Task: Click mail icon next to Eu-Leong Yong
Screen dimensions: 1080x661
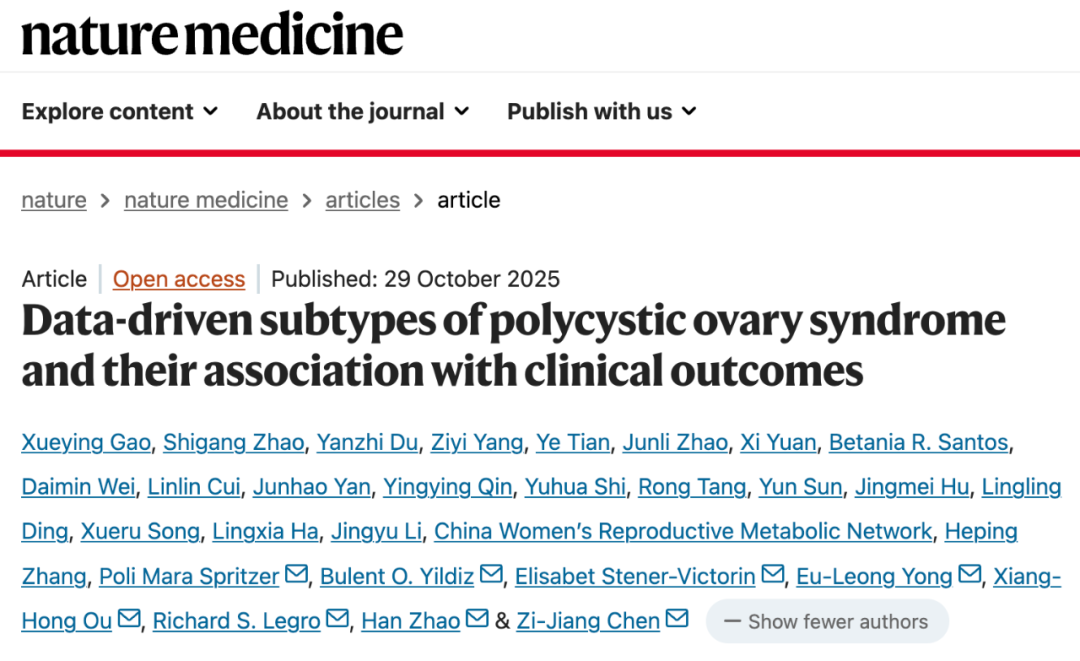Action: (x=969, y=575)
